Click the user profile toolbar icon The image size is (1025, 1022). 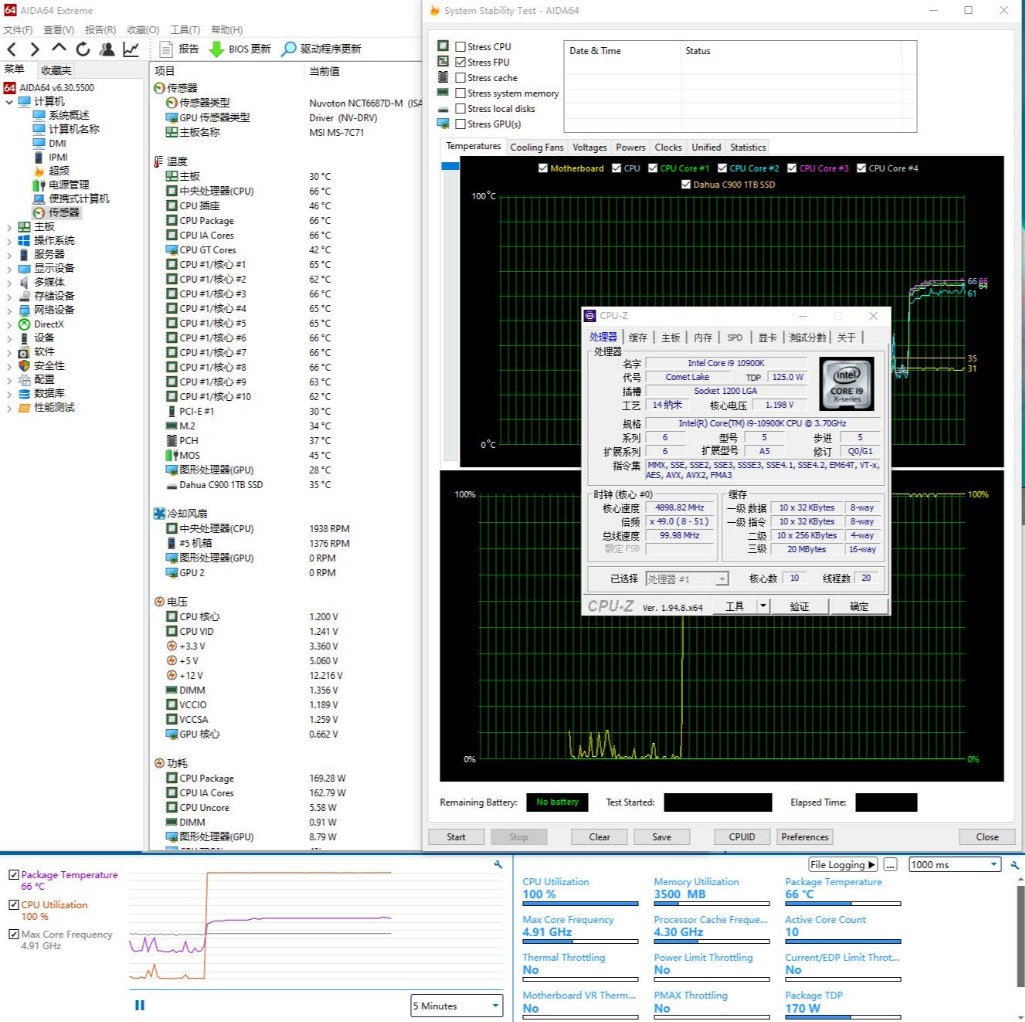point(106,49)
